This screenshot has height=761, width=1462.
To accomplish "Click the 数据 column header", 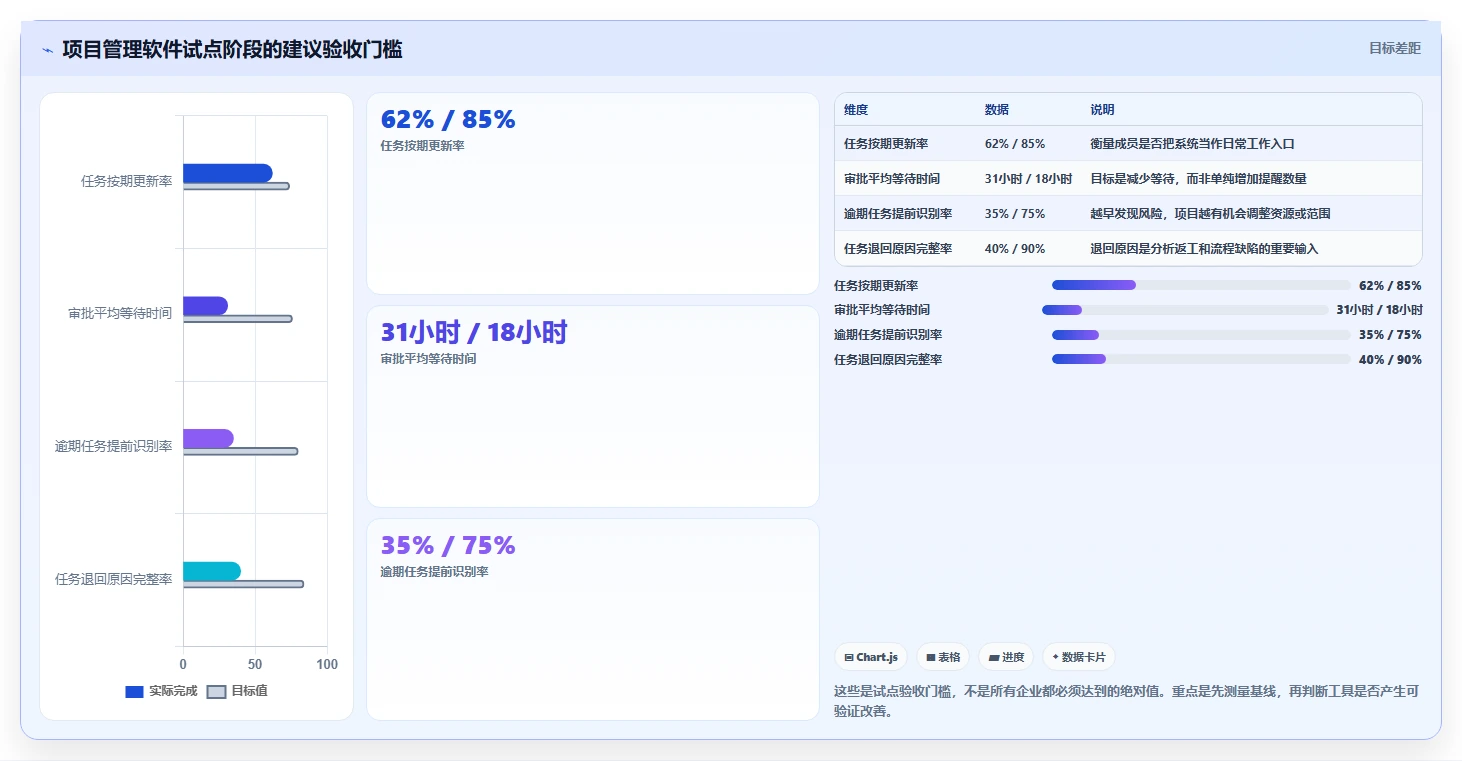I will [x=997, y=110].
